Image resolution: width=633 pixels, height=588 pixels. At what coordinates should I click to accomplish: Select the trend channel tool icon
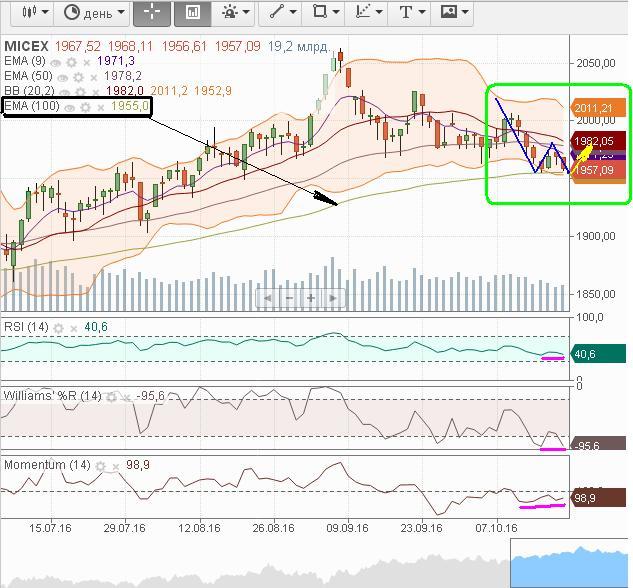tap(363, 12)
